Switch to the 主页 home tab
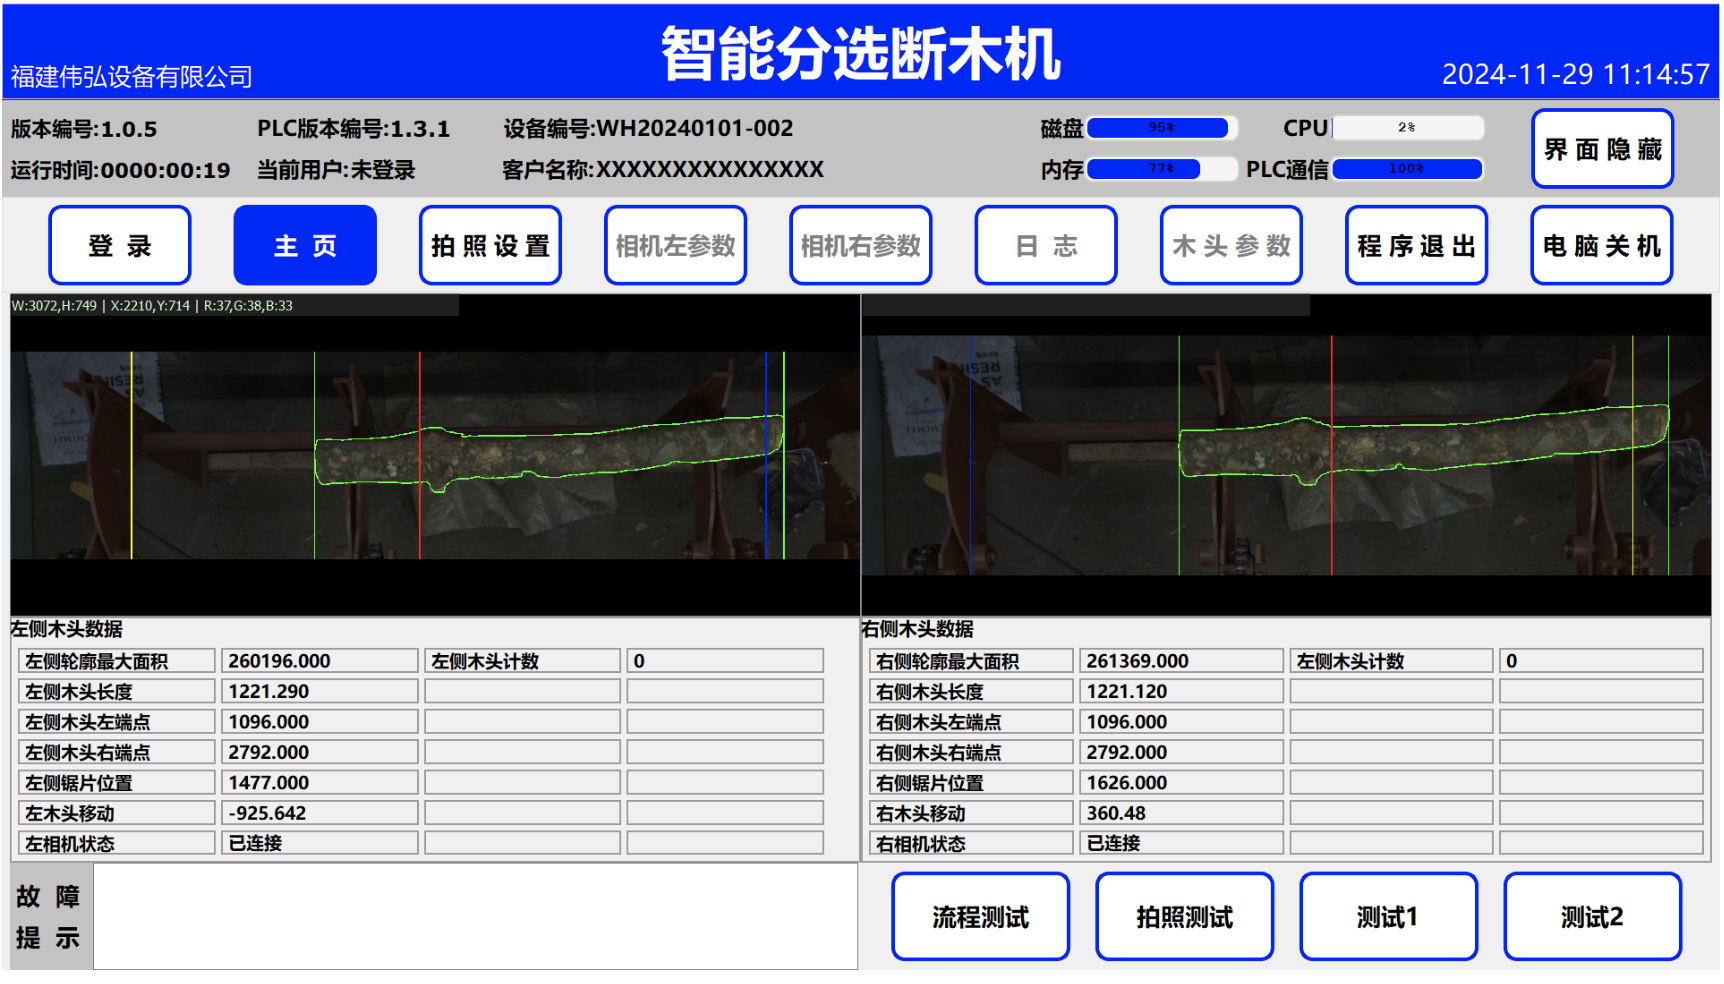This screenshot has height=984, width=1724. pyautogui.click(x=305, y=246)
